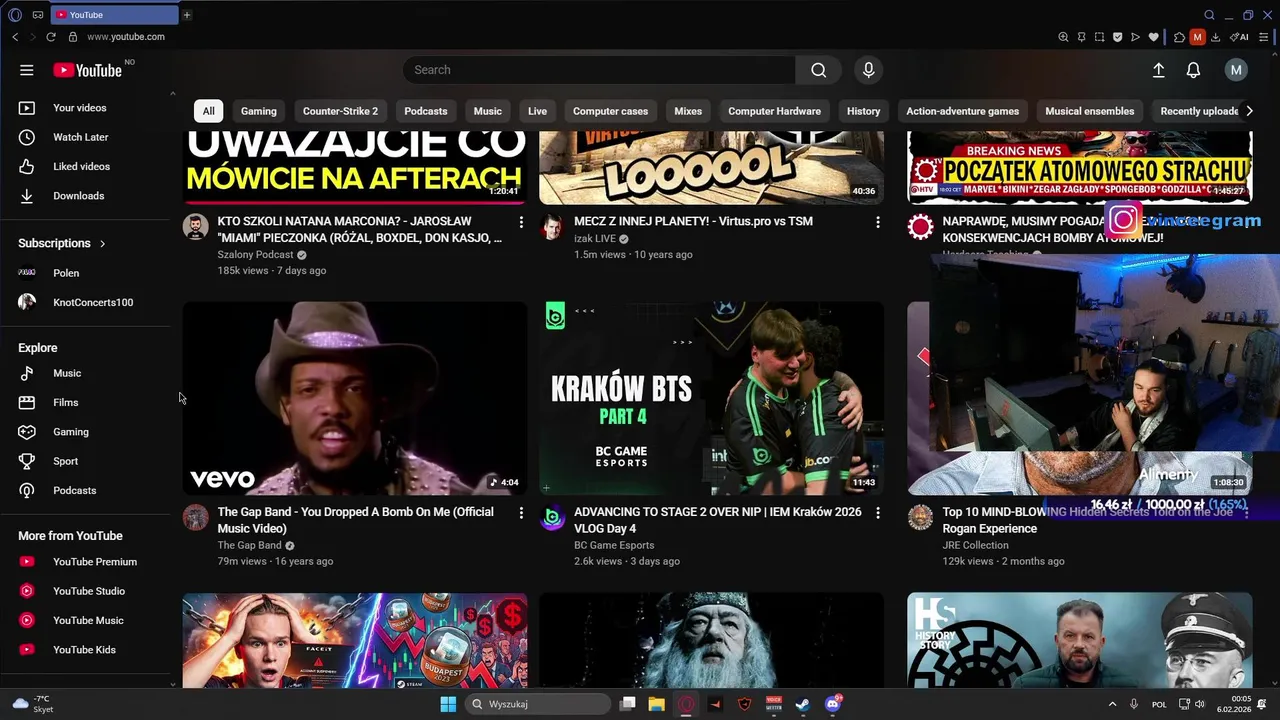This screenshot has width=1280, height=720.
Task: Select the Live filter chip
Action: (x=537, y=111)
